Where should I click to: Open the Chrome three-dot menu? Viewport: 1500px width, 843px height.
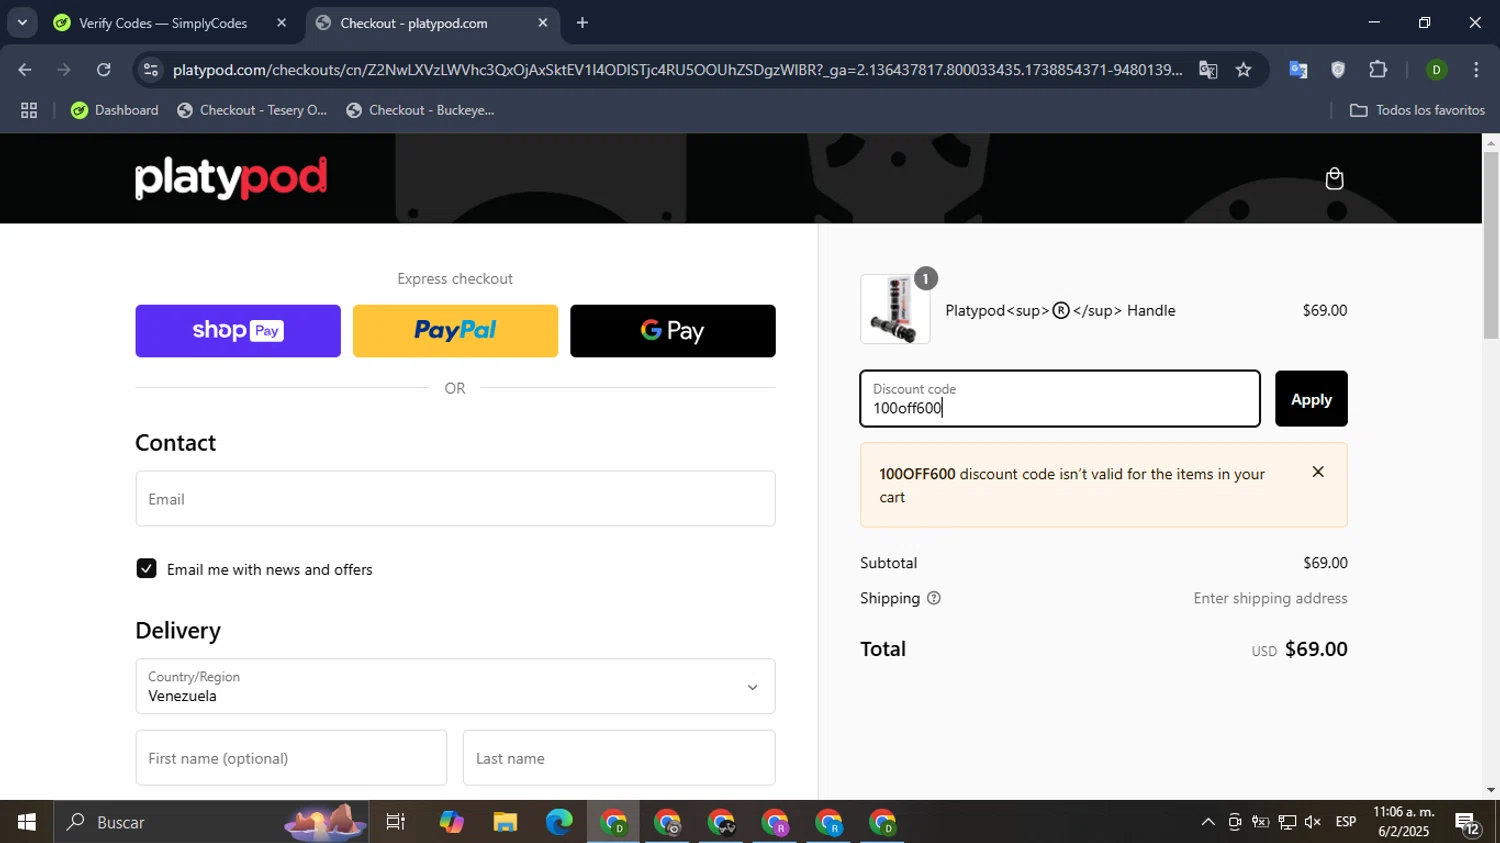tap(1476, 70)
